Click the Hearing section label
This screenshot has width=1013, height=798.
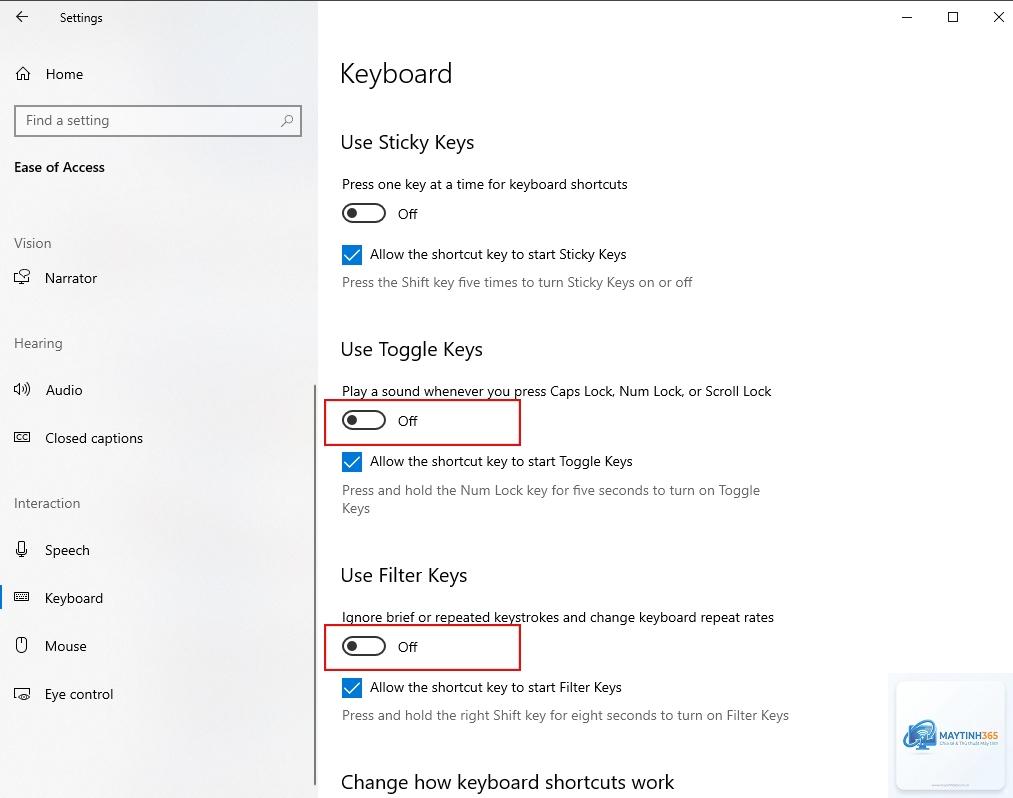(38, 343)
